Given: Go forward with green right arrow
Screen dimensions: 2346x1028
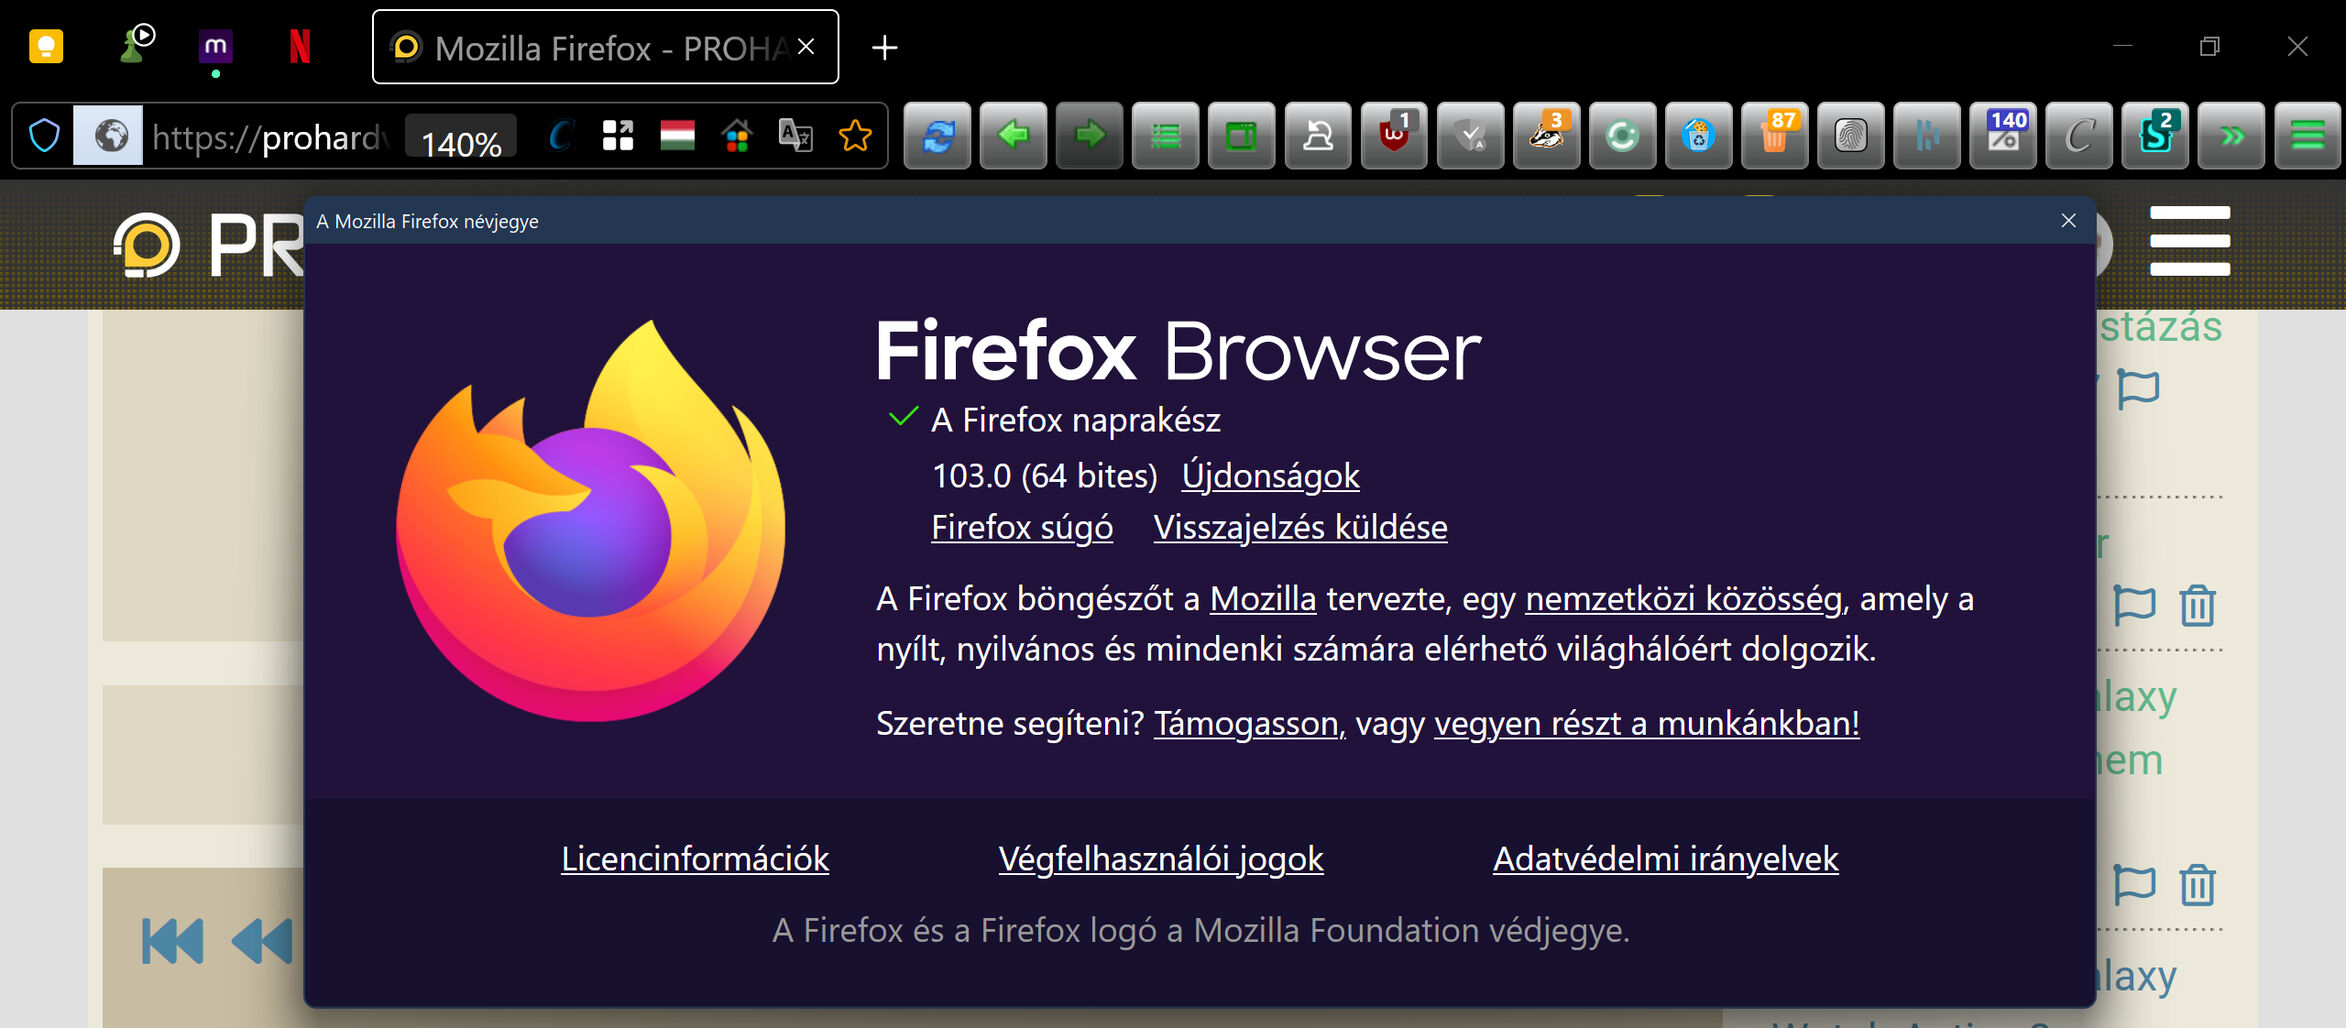Looking at the screenshot, I should click(x=1089, y=135).
